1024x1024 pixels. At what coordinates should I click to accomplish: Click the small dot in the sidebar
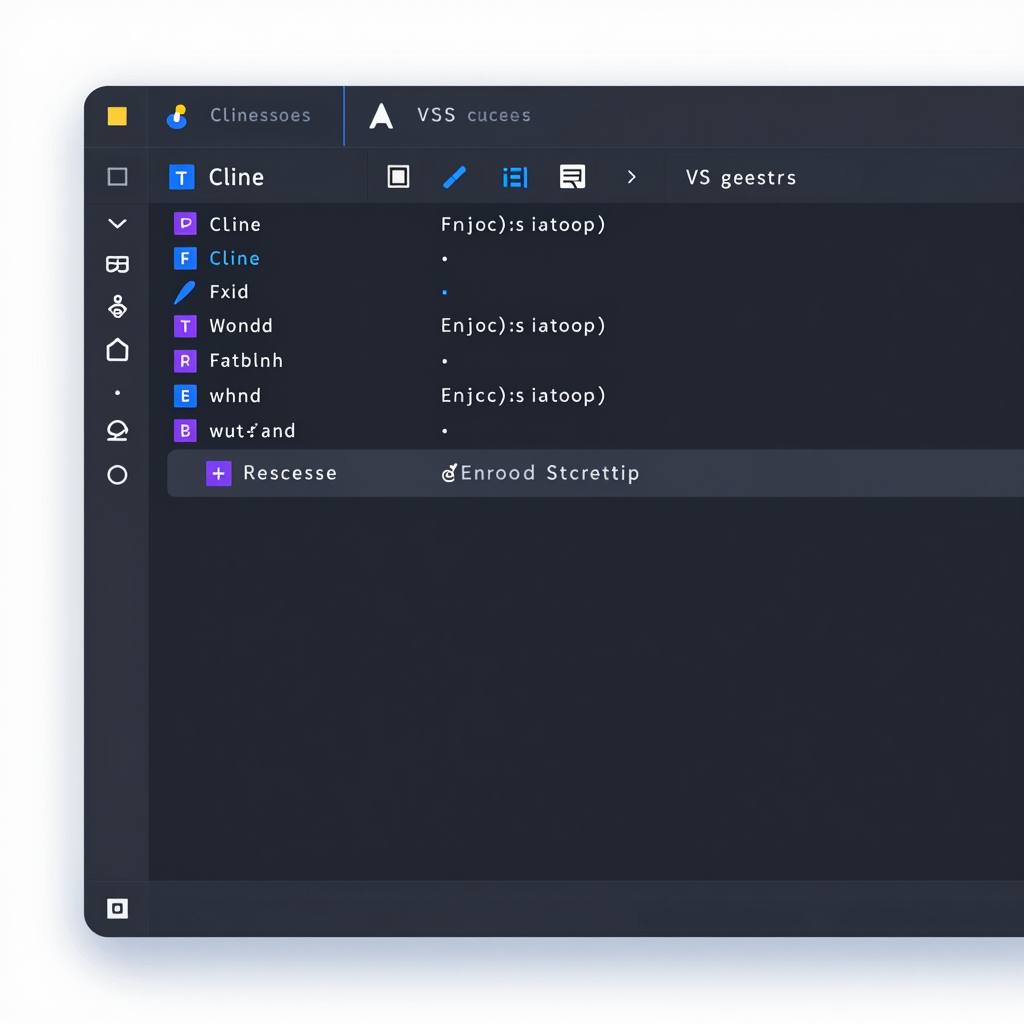click(x=118, y=393)
